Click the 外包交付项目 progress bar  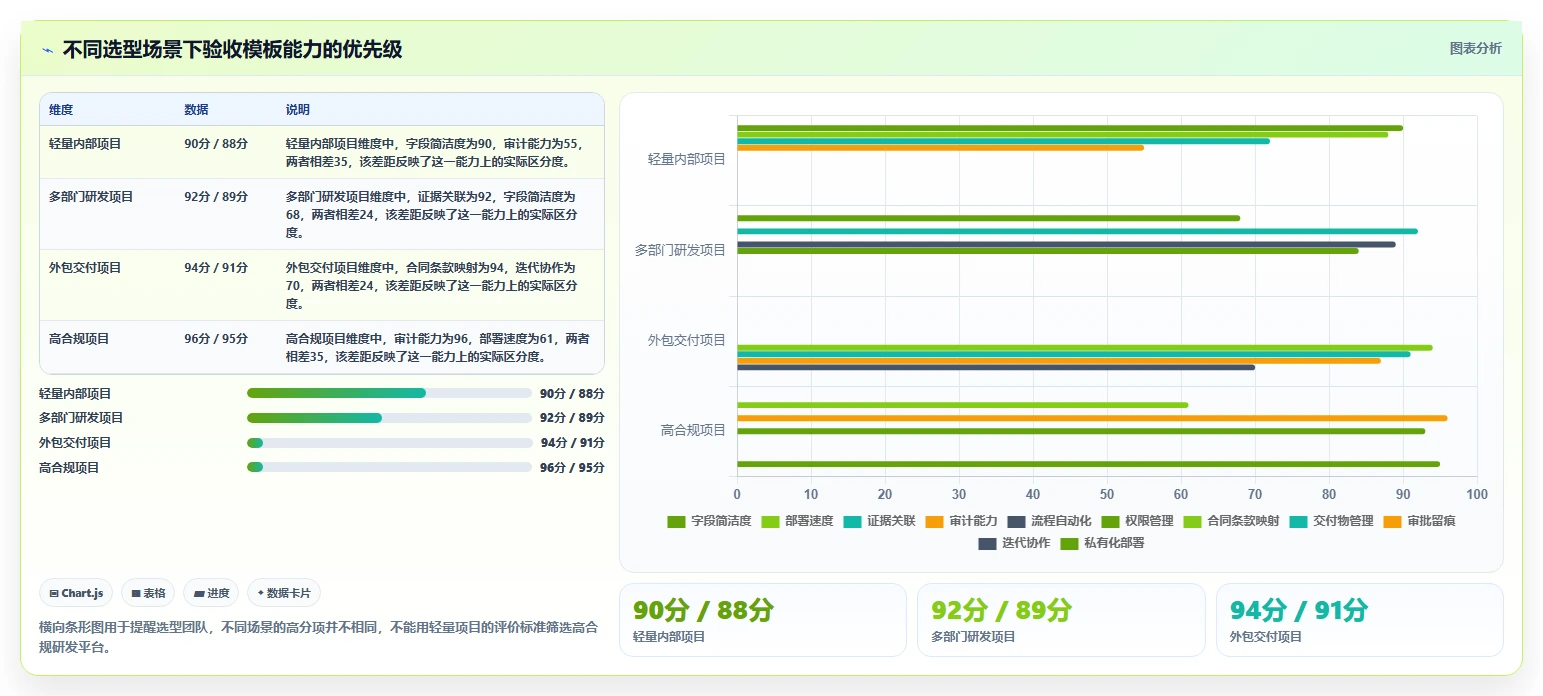[x=389, y=443]
